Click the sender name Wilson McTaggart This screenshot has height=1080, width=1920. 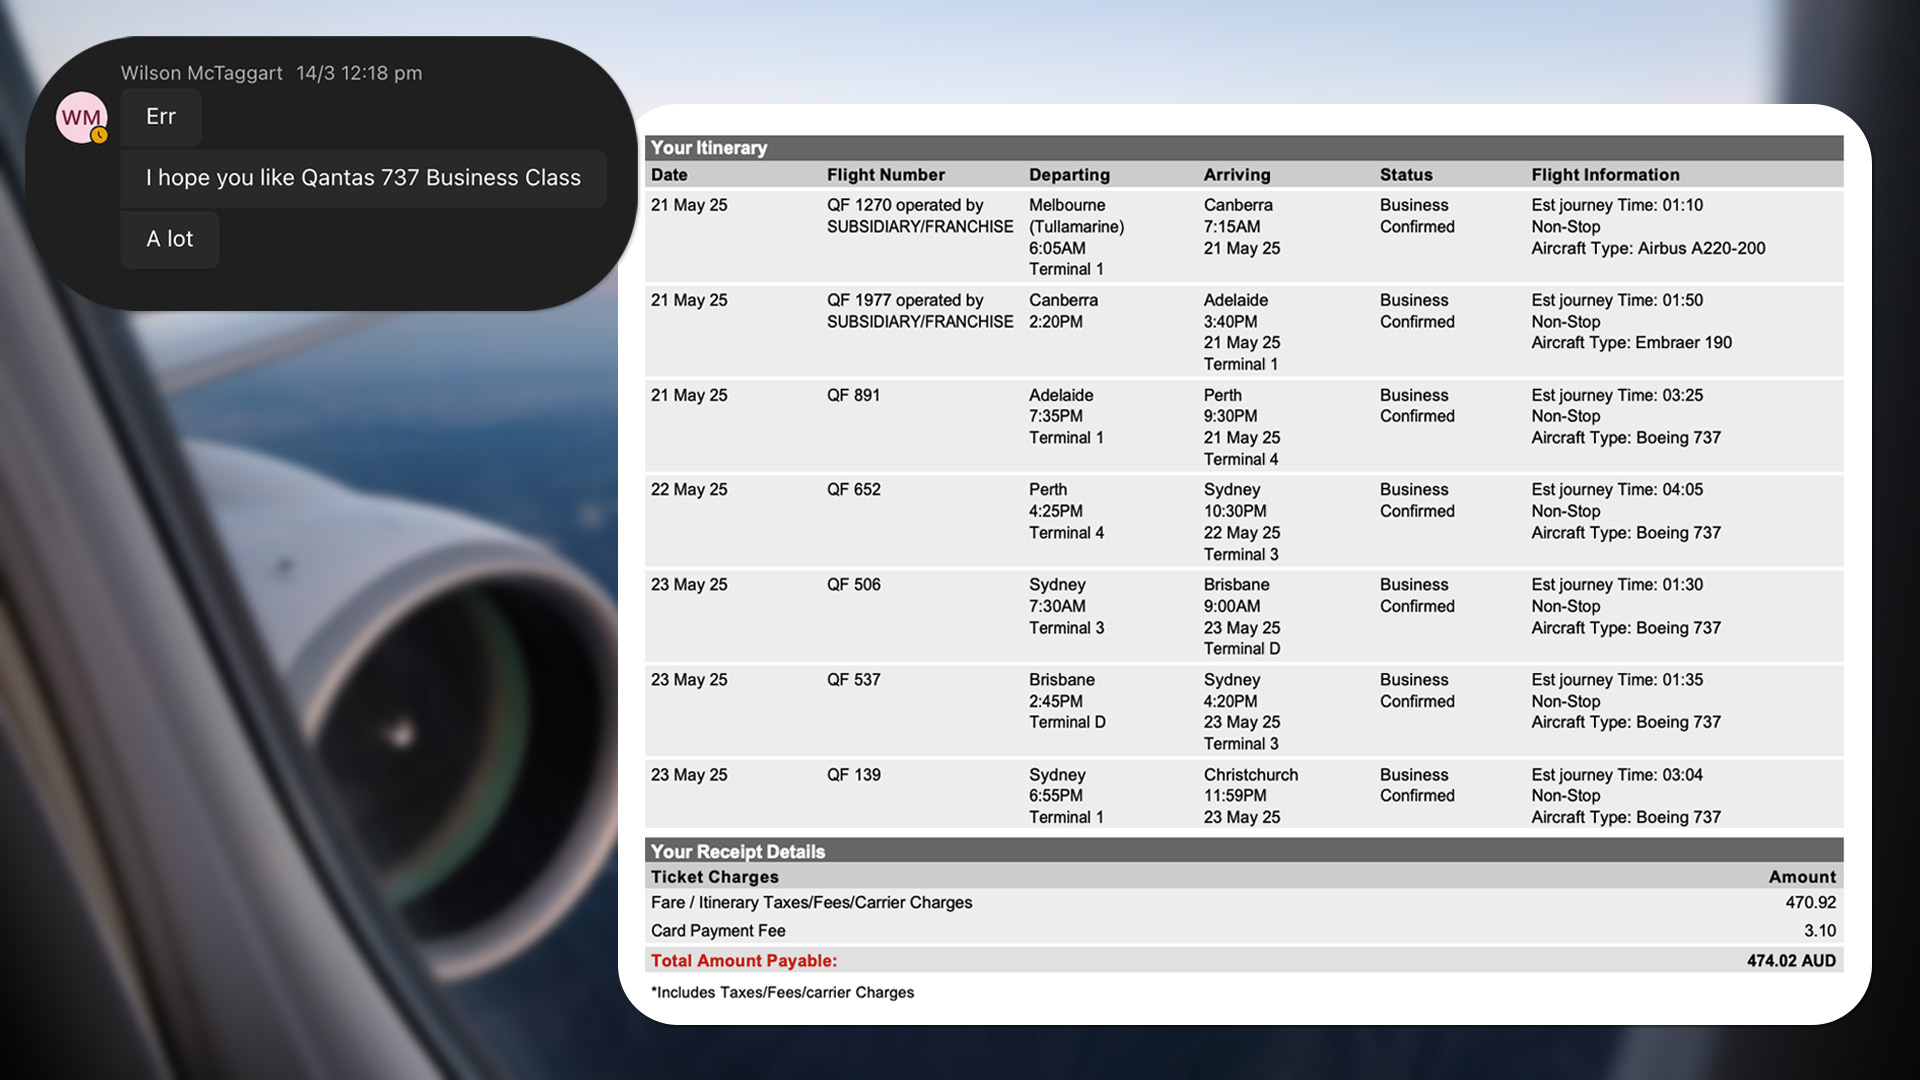pos(202,73)
